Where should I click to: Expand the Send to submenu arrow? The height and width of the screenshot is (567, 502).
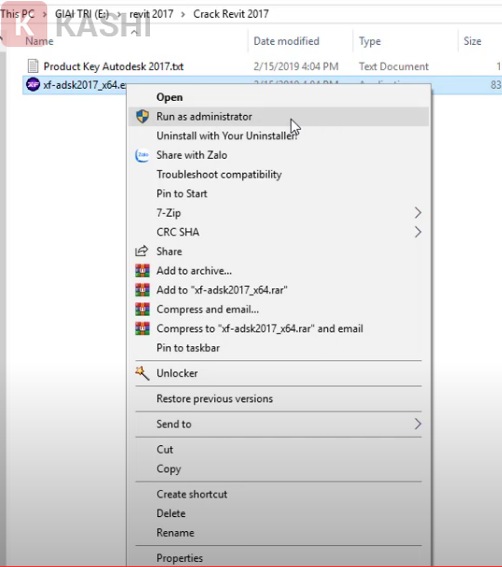pyautogui.click(x=418, y=424)
